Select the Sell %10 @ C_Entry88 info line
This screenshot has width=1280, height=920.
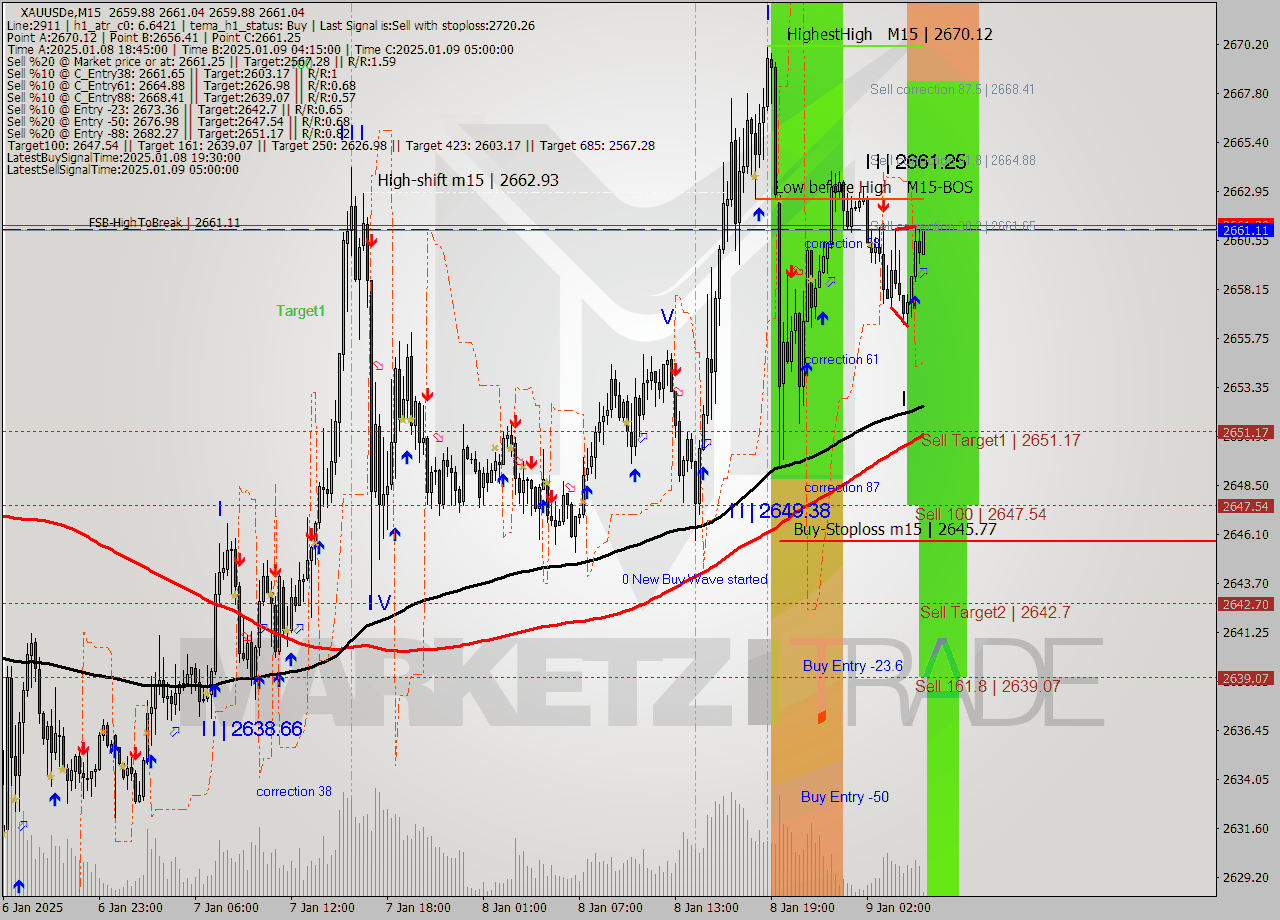pos(181,97)
